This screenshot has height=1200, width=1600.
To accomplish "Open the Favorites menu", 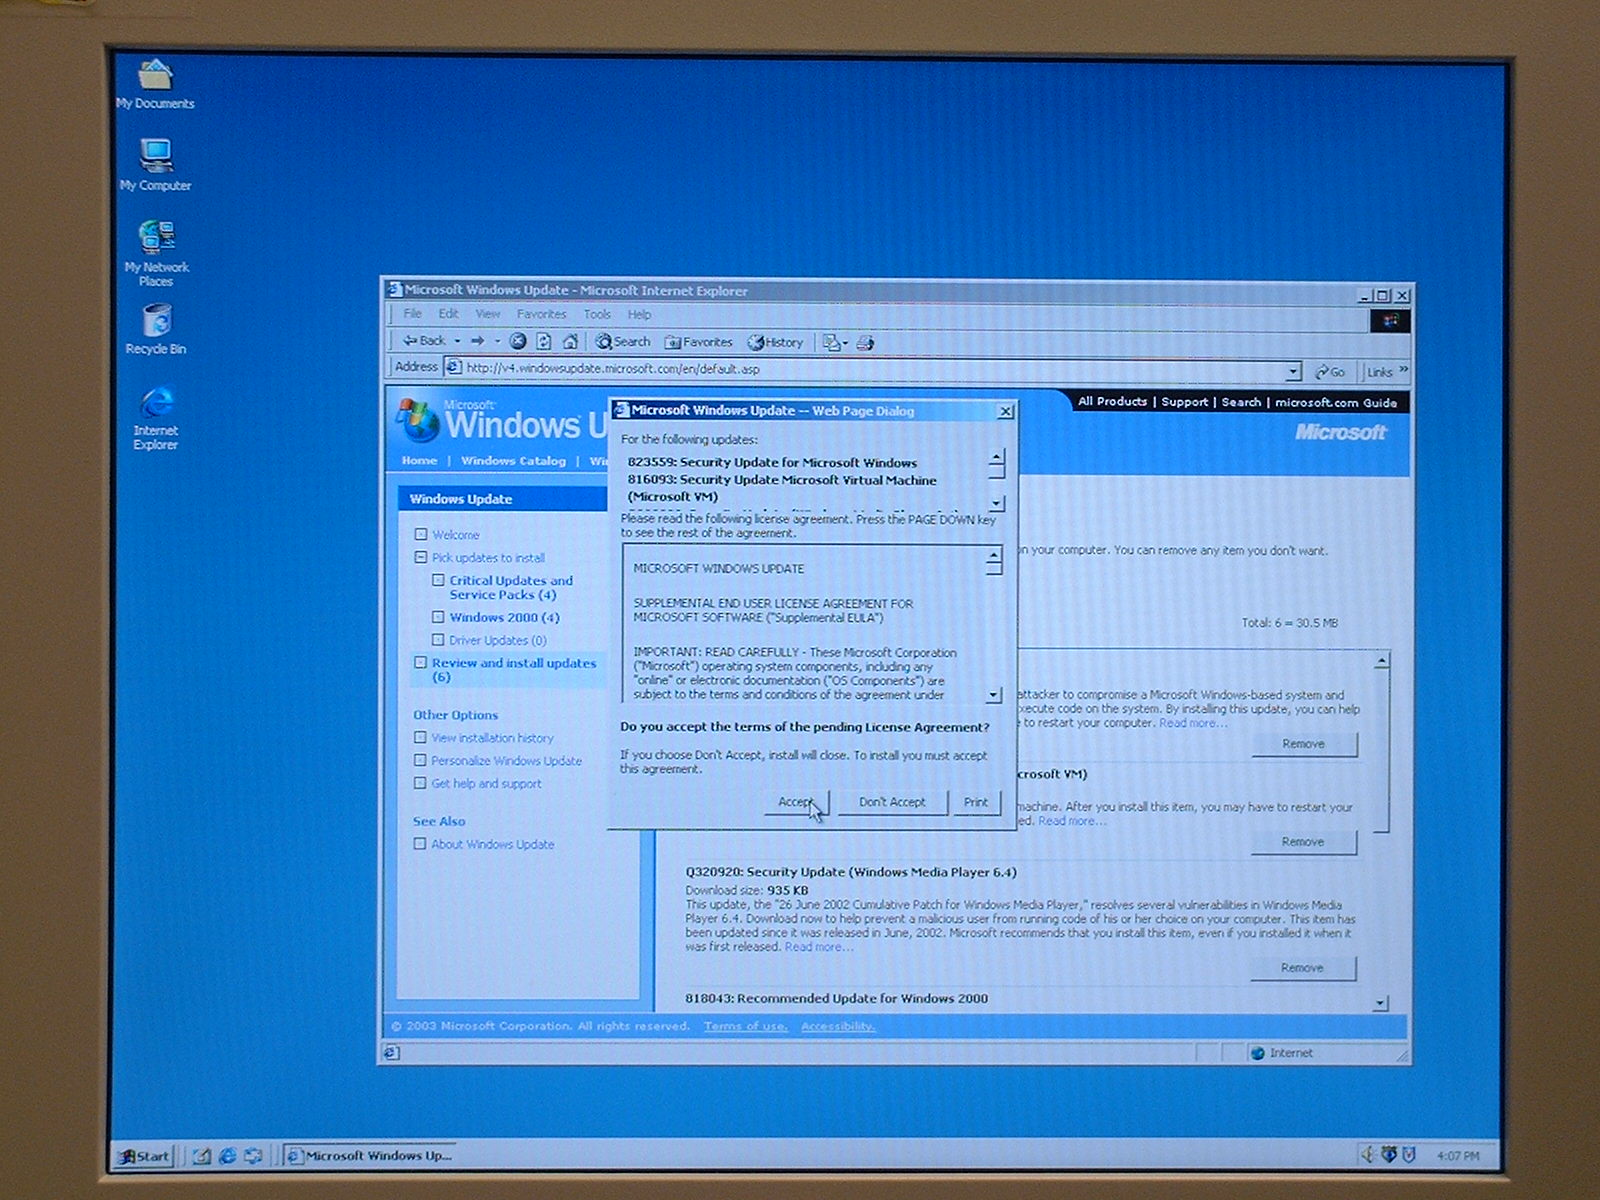I will (x=541, y=315).
